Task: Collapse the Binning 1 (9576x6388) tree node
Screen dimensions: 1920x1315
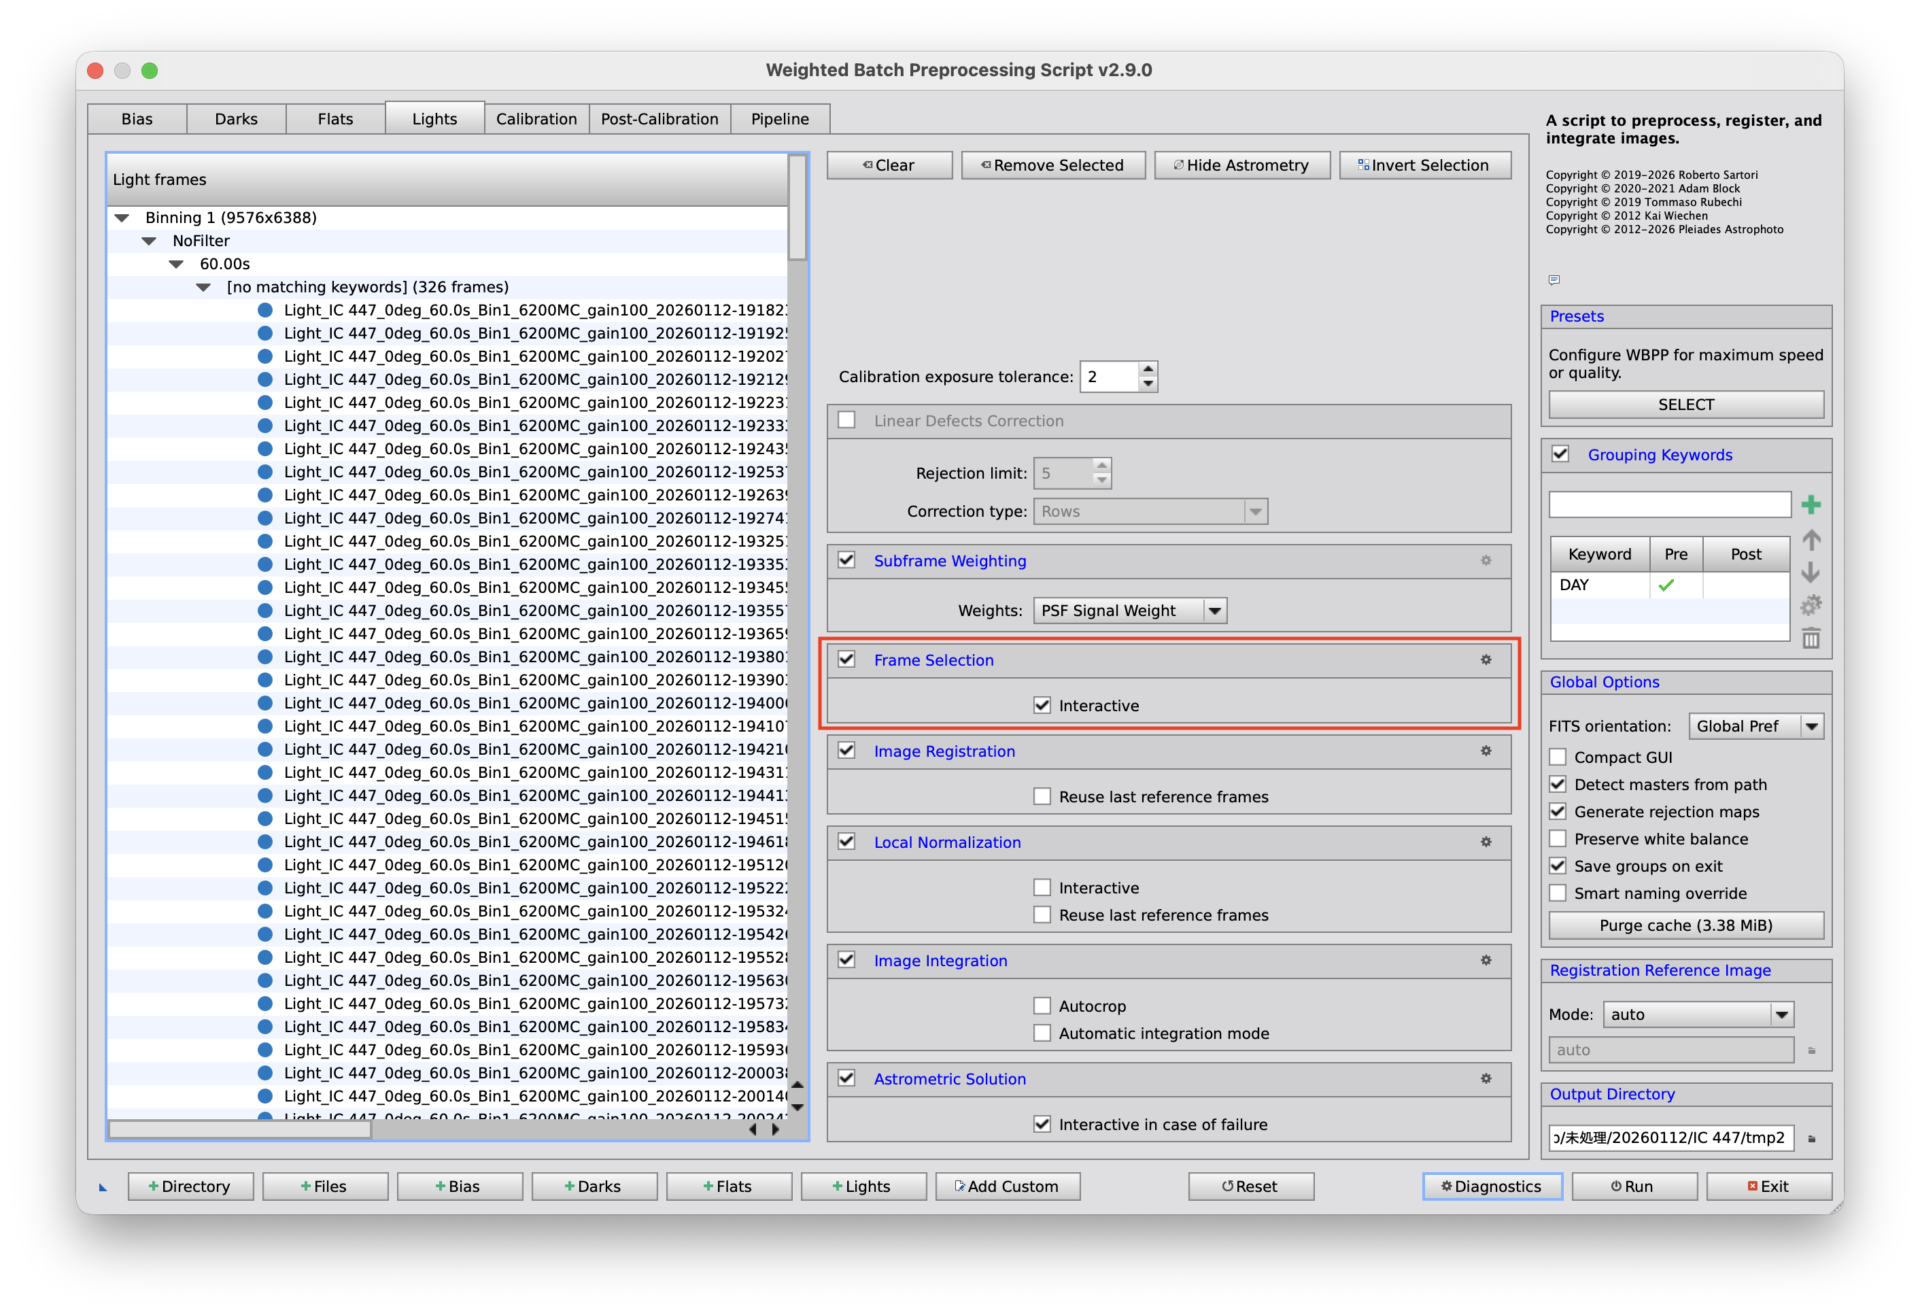Action: coord(123,218)
